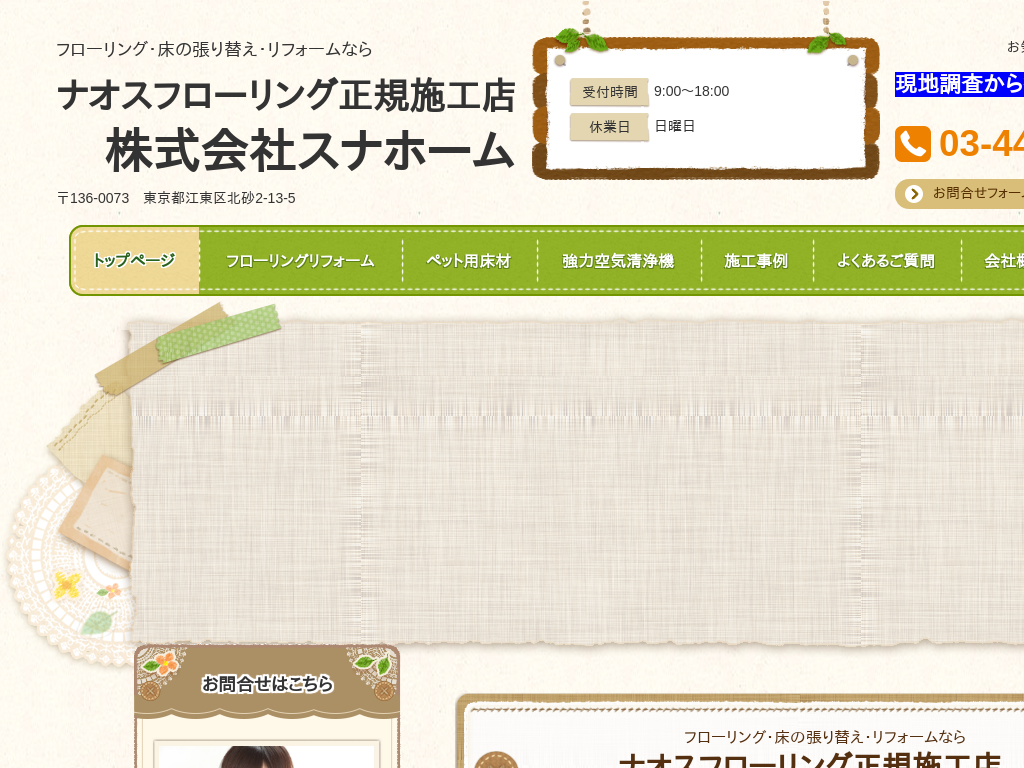View 施工事例 from the navigation

756,261
